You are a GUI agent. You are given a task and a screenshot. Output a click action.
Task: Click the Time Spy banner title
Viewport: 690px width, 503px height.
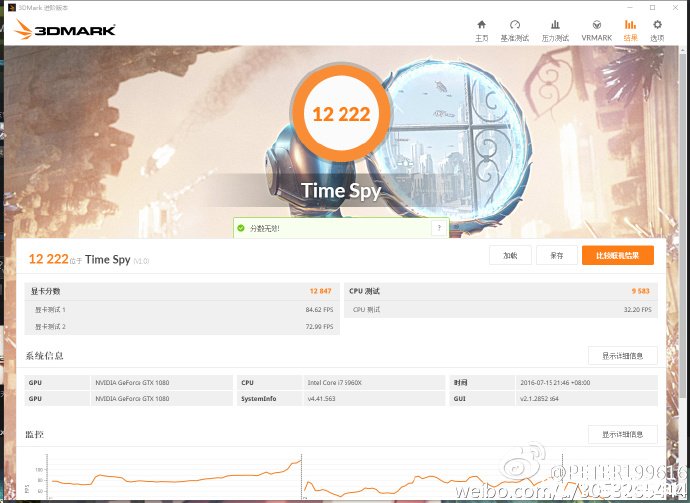341,191
